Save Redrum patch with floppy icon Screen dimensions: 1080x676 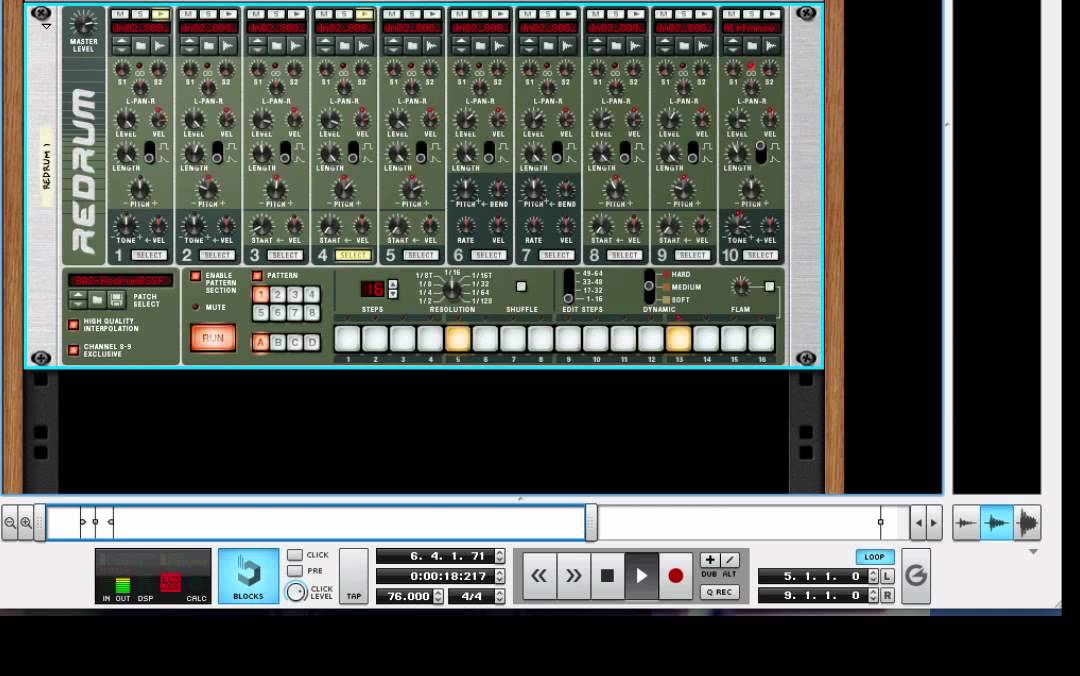pyautogui.click(x=116, y=300)
